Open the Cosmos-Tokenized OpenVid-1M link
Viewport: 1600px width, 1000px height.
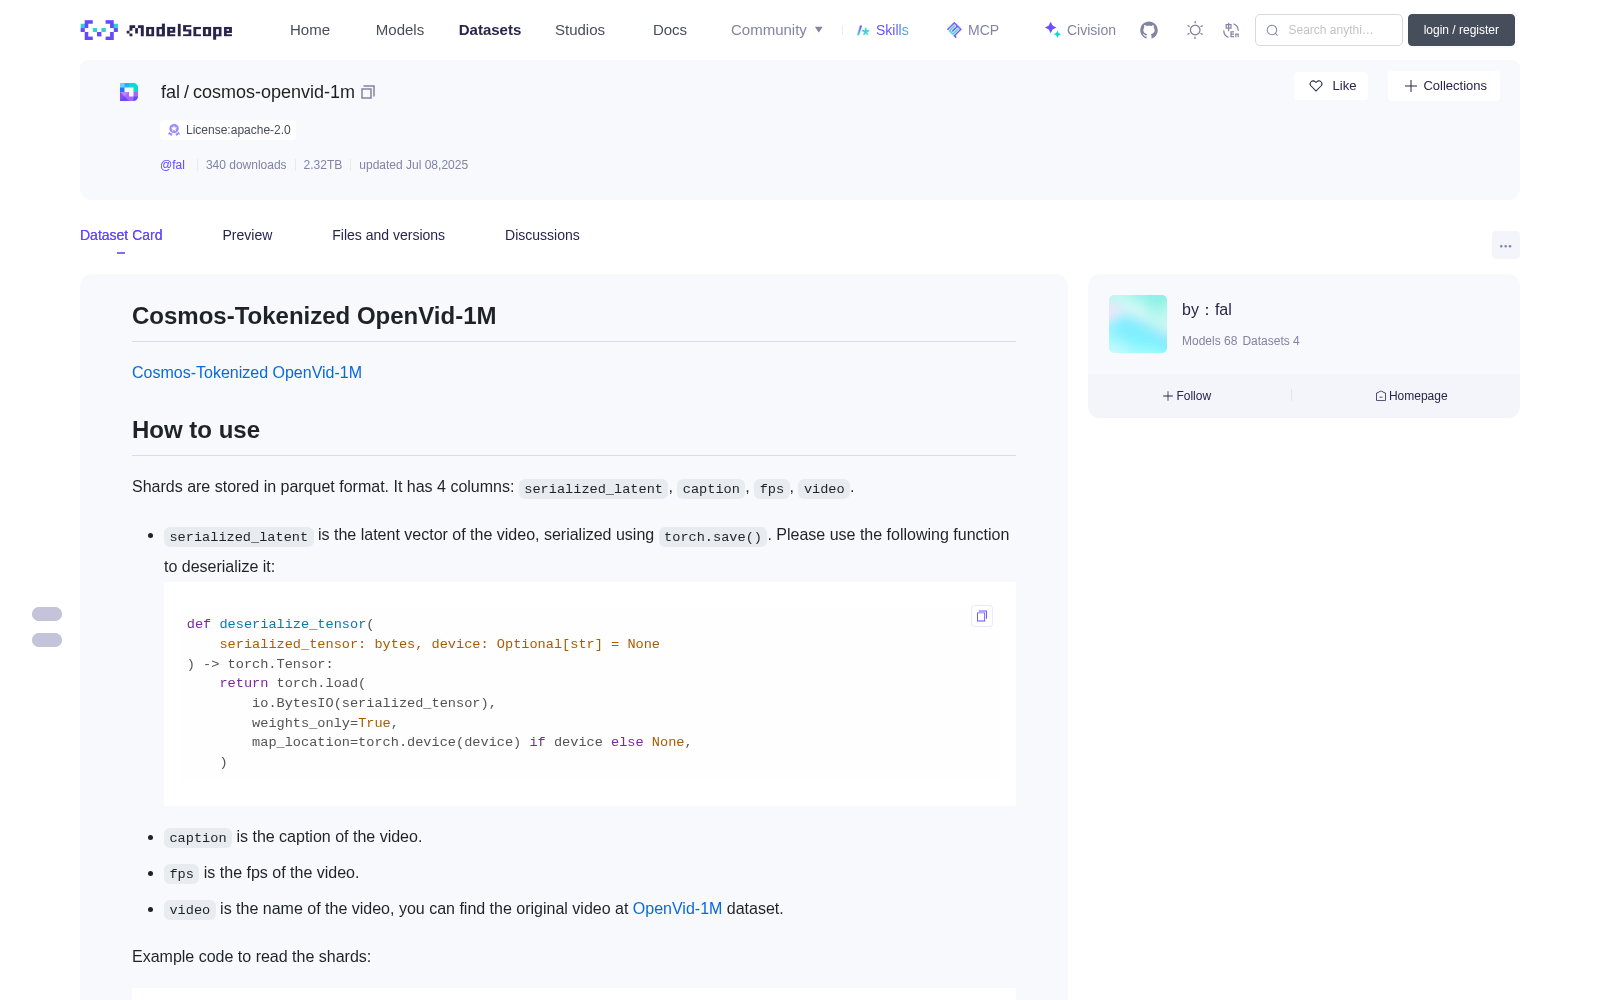coord(247,372)
